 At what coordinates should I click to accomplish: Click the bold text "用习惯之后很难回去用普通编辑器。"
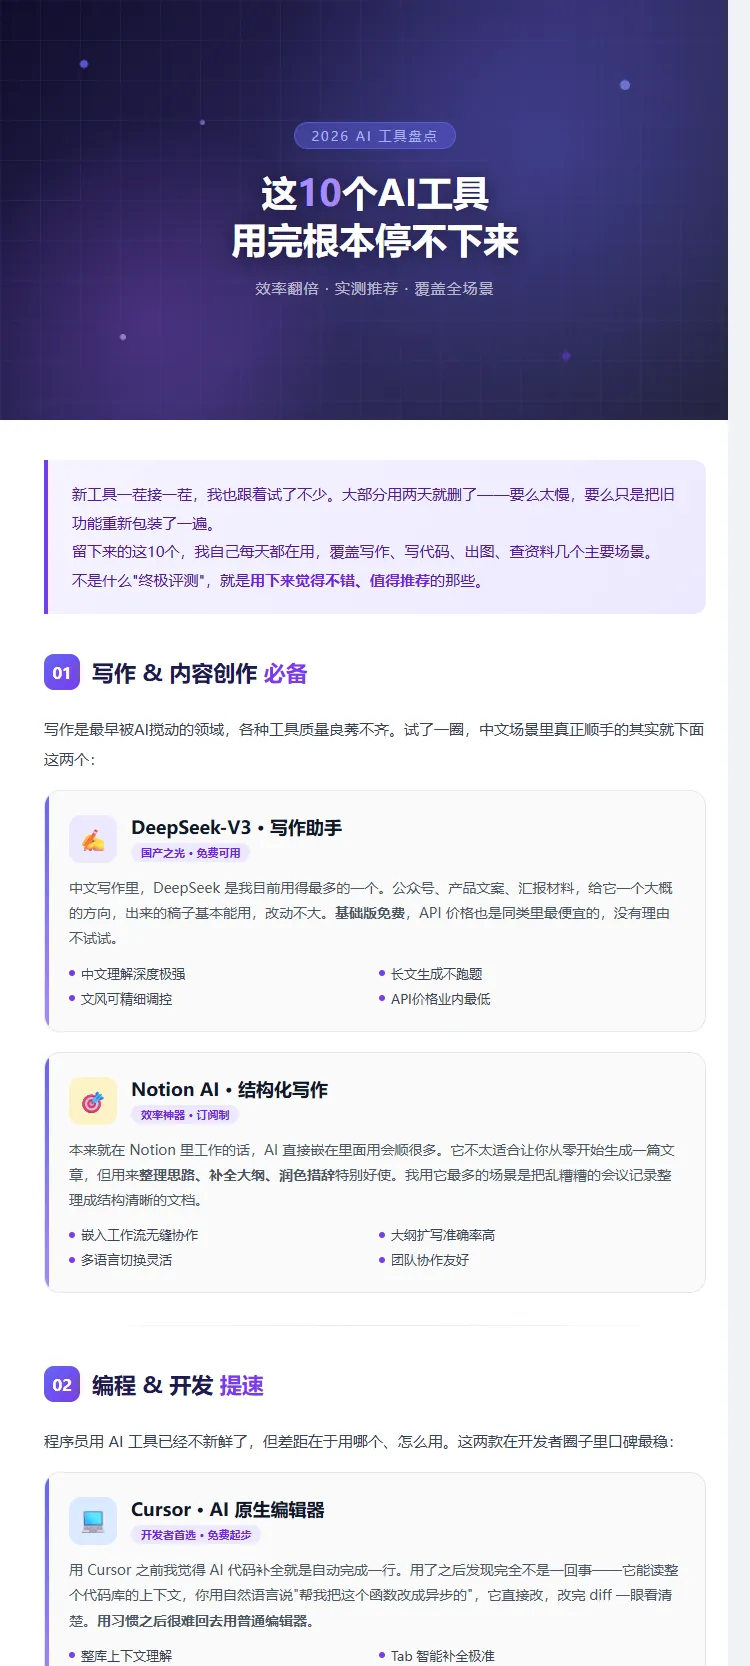[205, 1620]
